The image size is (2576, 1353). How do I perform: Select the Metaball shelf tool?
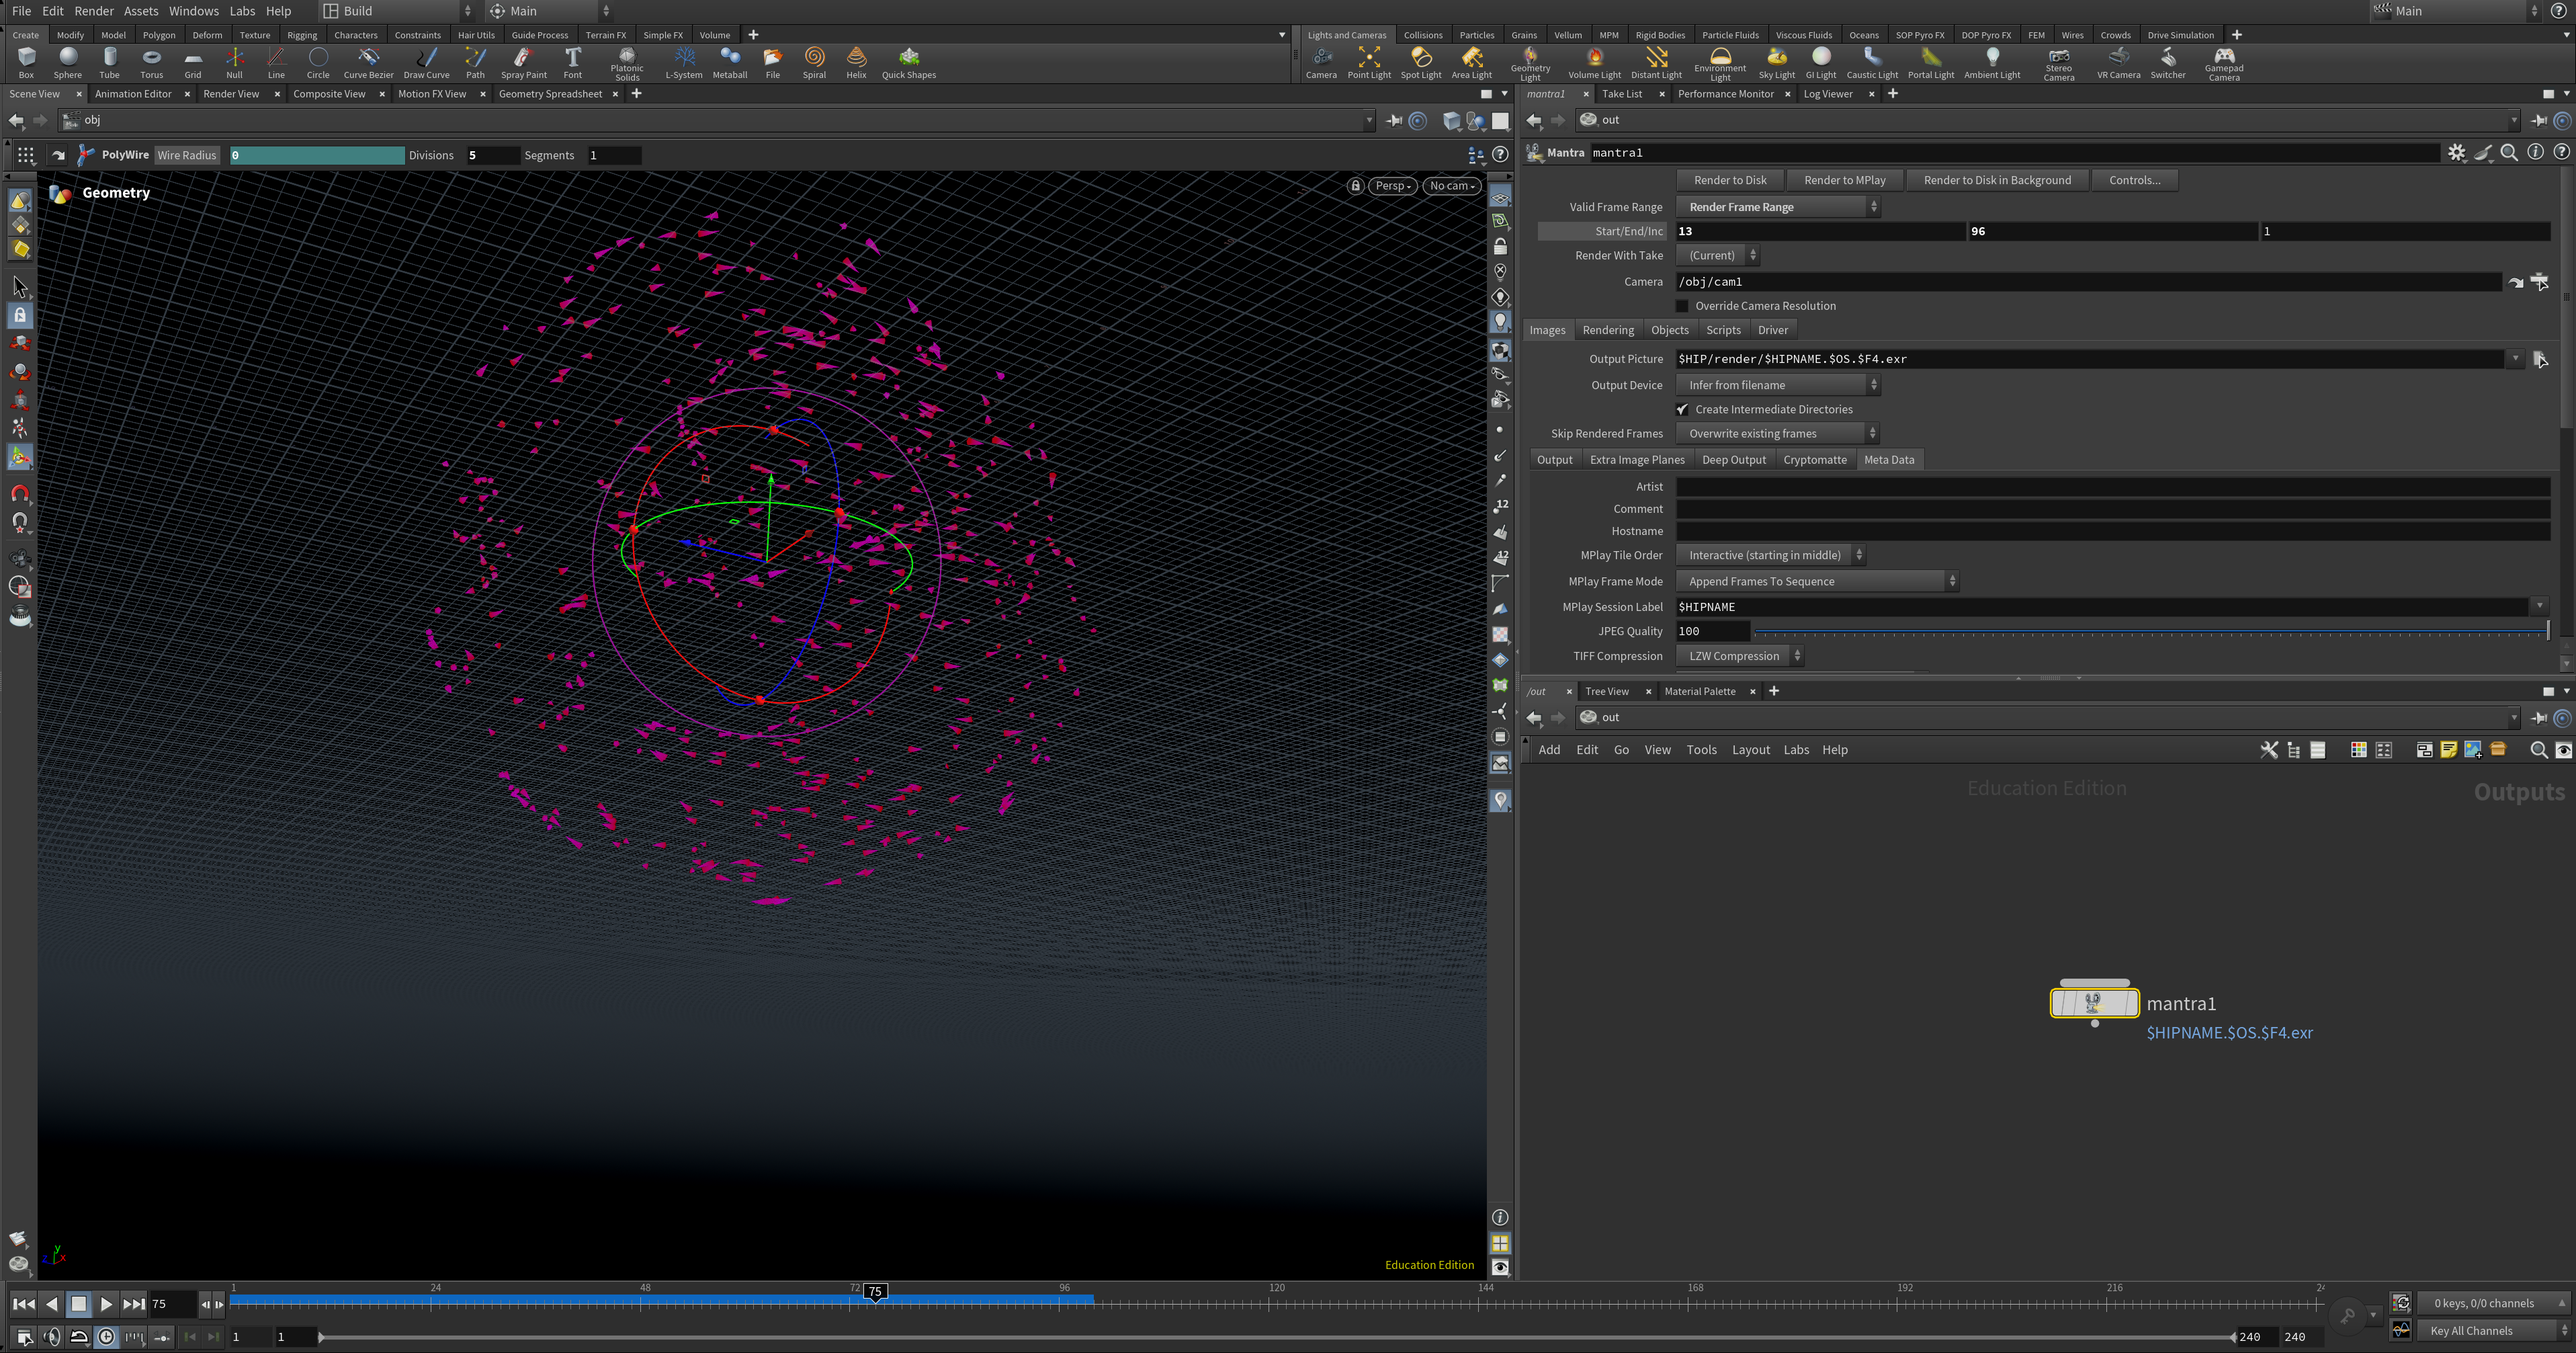(x=730, y=62)
